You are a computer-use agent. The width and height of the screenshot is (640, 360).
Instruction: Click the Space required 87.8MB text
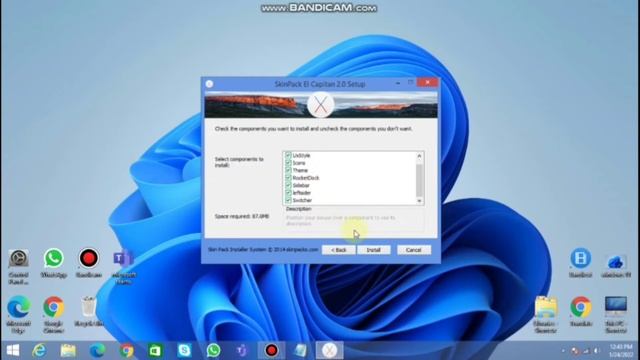coord(242,216)
